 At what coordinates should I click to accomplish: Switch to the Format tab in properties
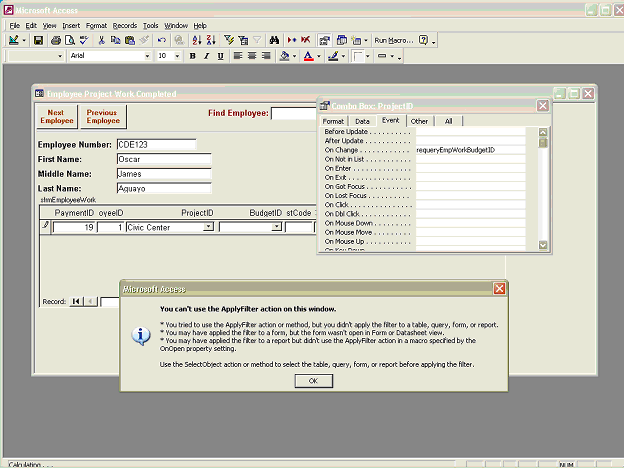pyautogui.click(x=333, y=121)
